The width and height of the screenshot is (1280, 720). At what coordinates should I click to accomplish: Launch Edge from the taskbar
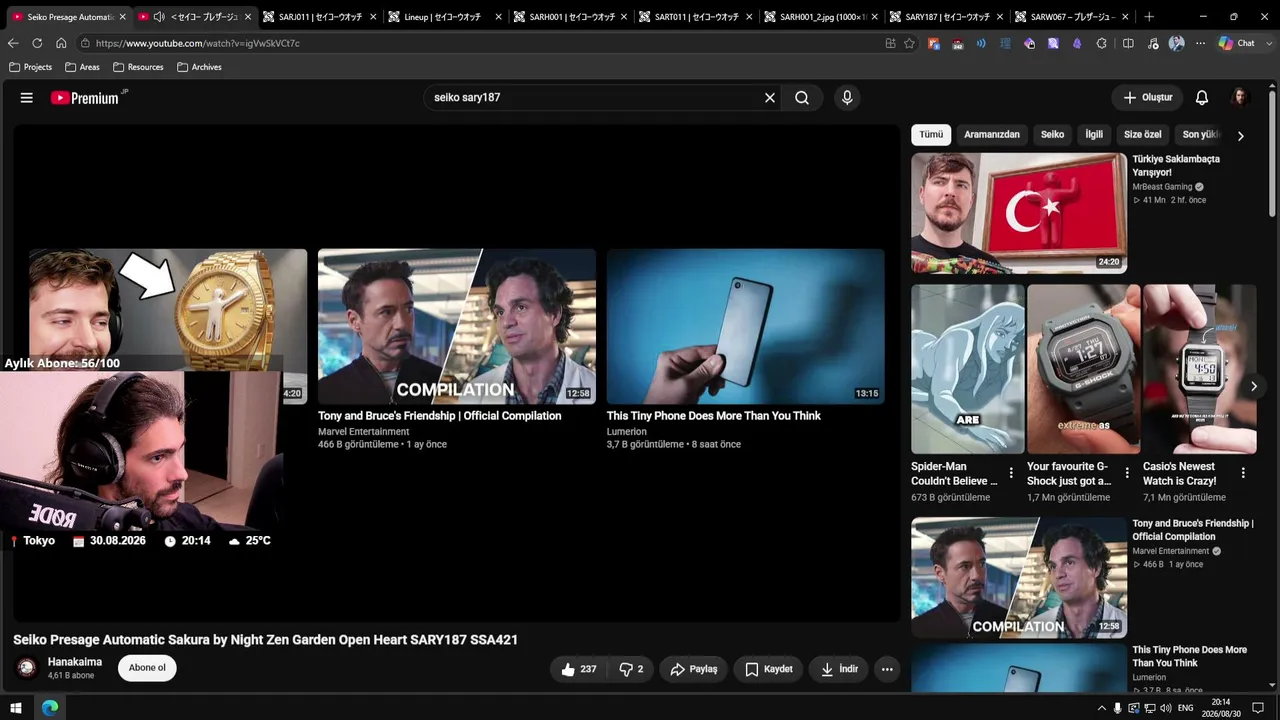pyautogui.click(x=50, y=708)
